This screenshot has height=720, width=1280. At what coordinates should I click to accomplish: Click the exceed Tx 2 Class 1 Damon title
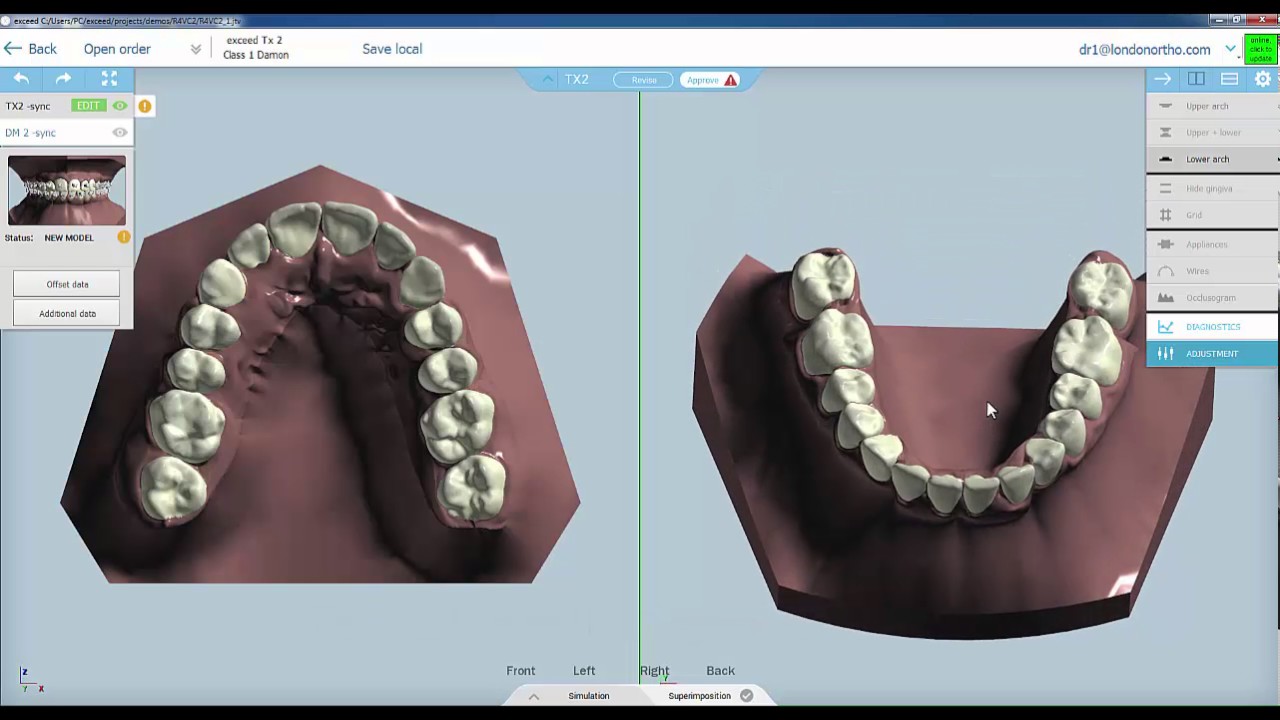click(x=256, y=48)
